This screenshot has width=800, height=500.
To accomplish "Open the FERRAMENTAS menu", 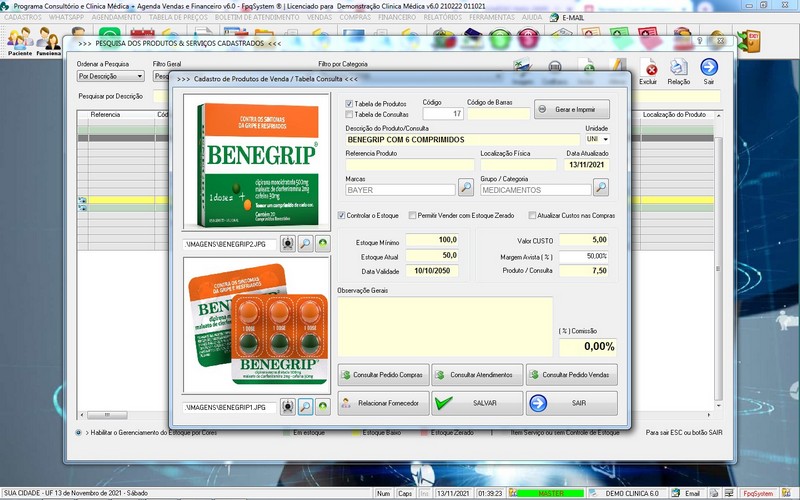I will pos(492,17).
